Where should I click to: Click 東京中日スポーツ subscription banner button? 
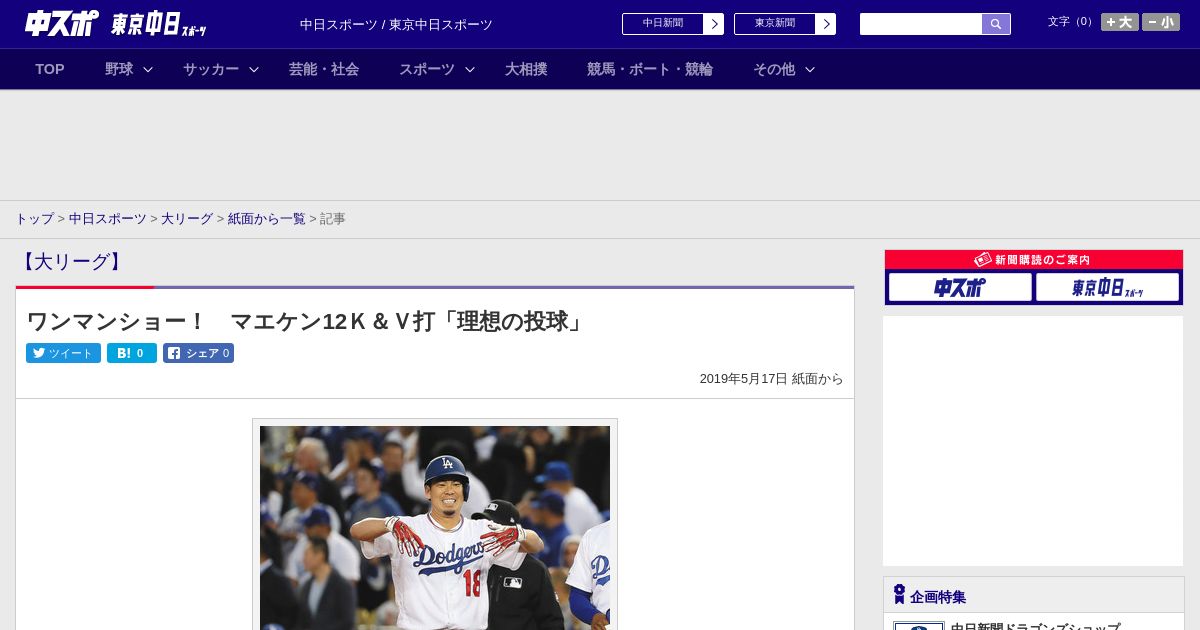click(1107, 287)
